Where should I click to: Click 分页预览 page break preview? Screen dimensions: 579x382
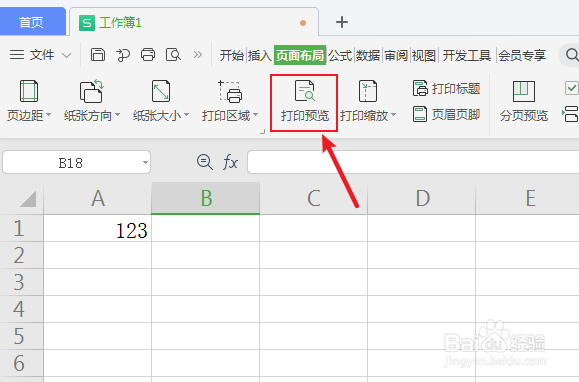click(524, 101)
